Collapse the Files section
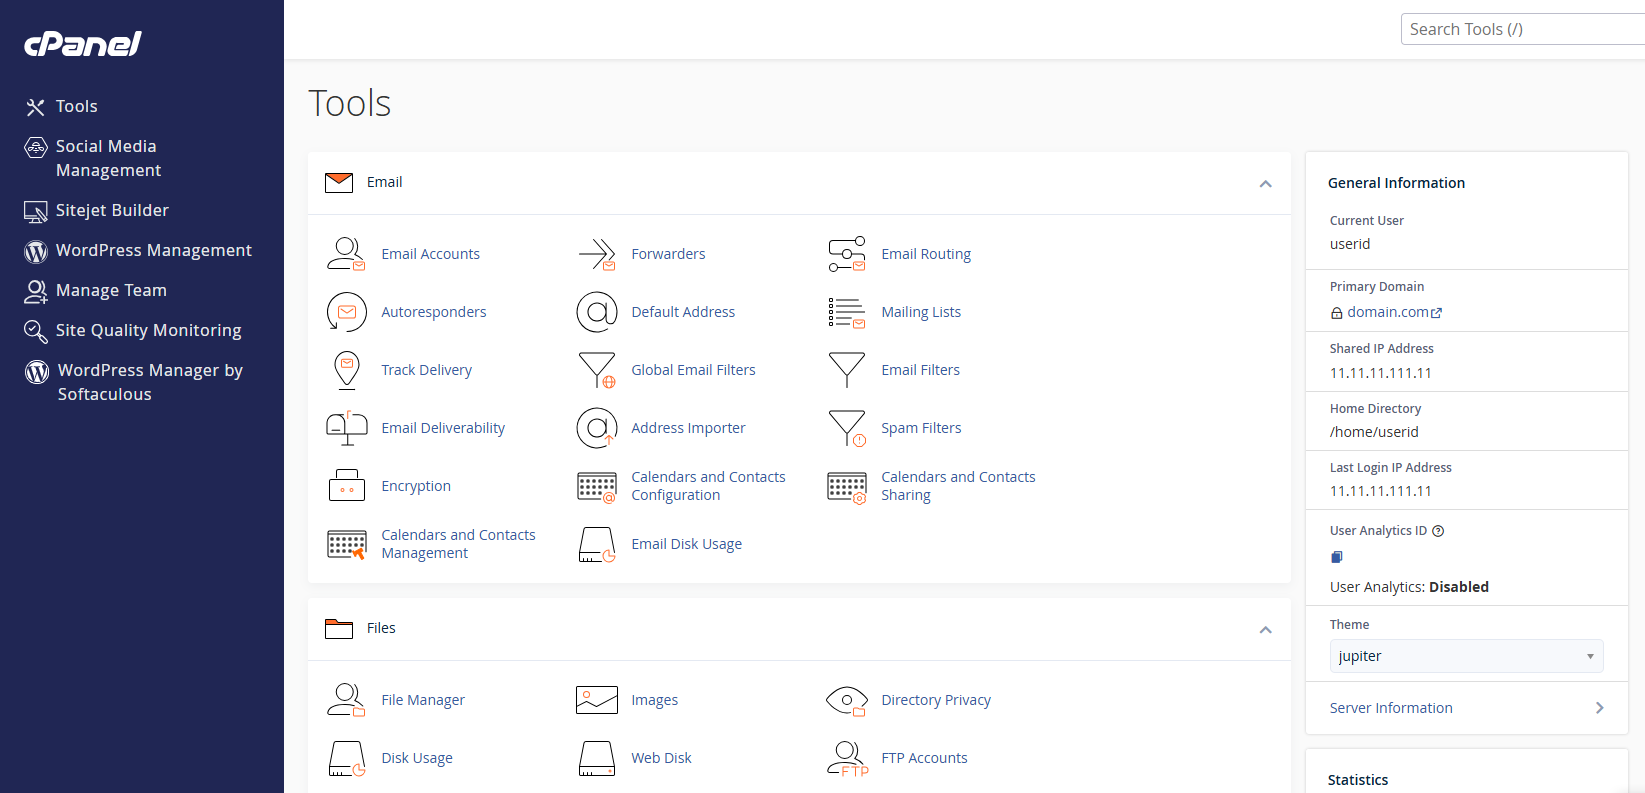1645x793 pixels. 1265,630
